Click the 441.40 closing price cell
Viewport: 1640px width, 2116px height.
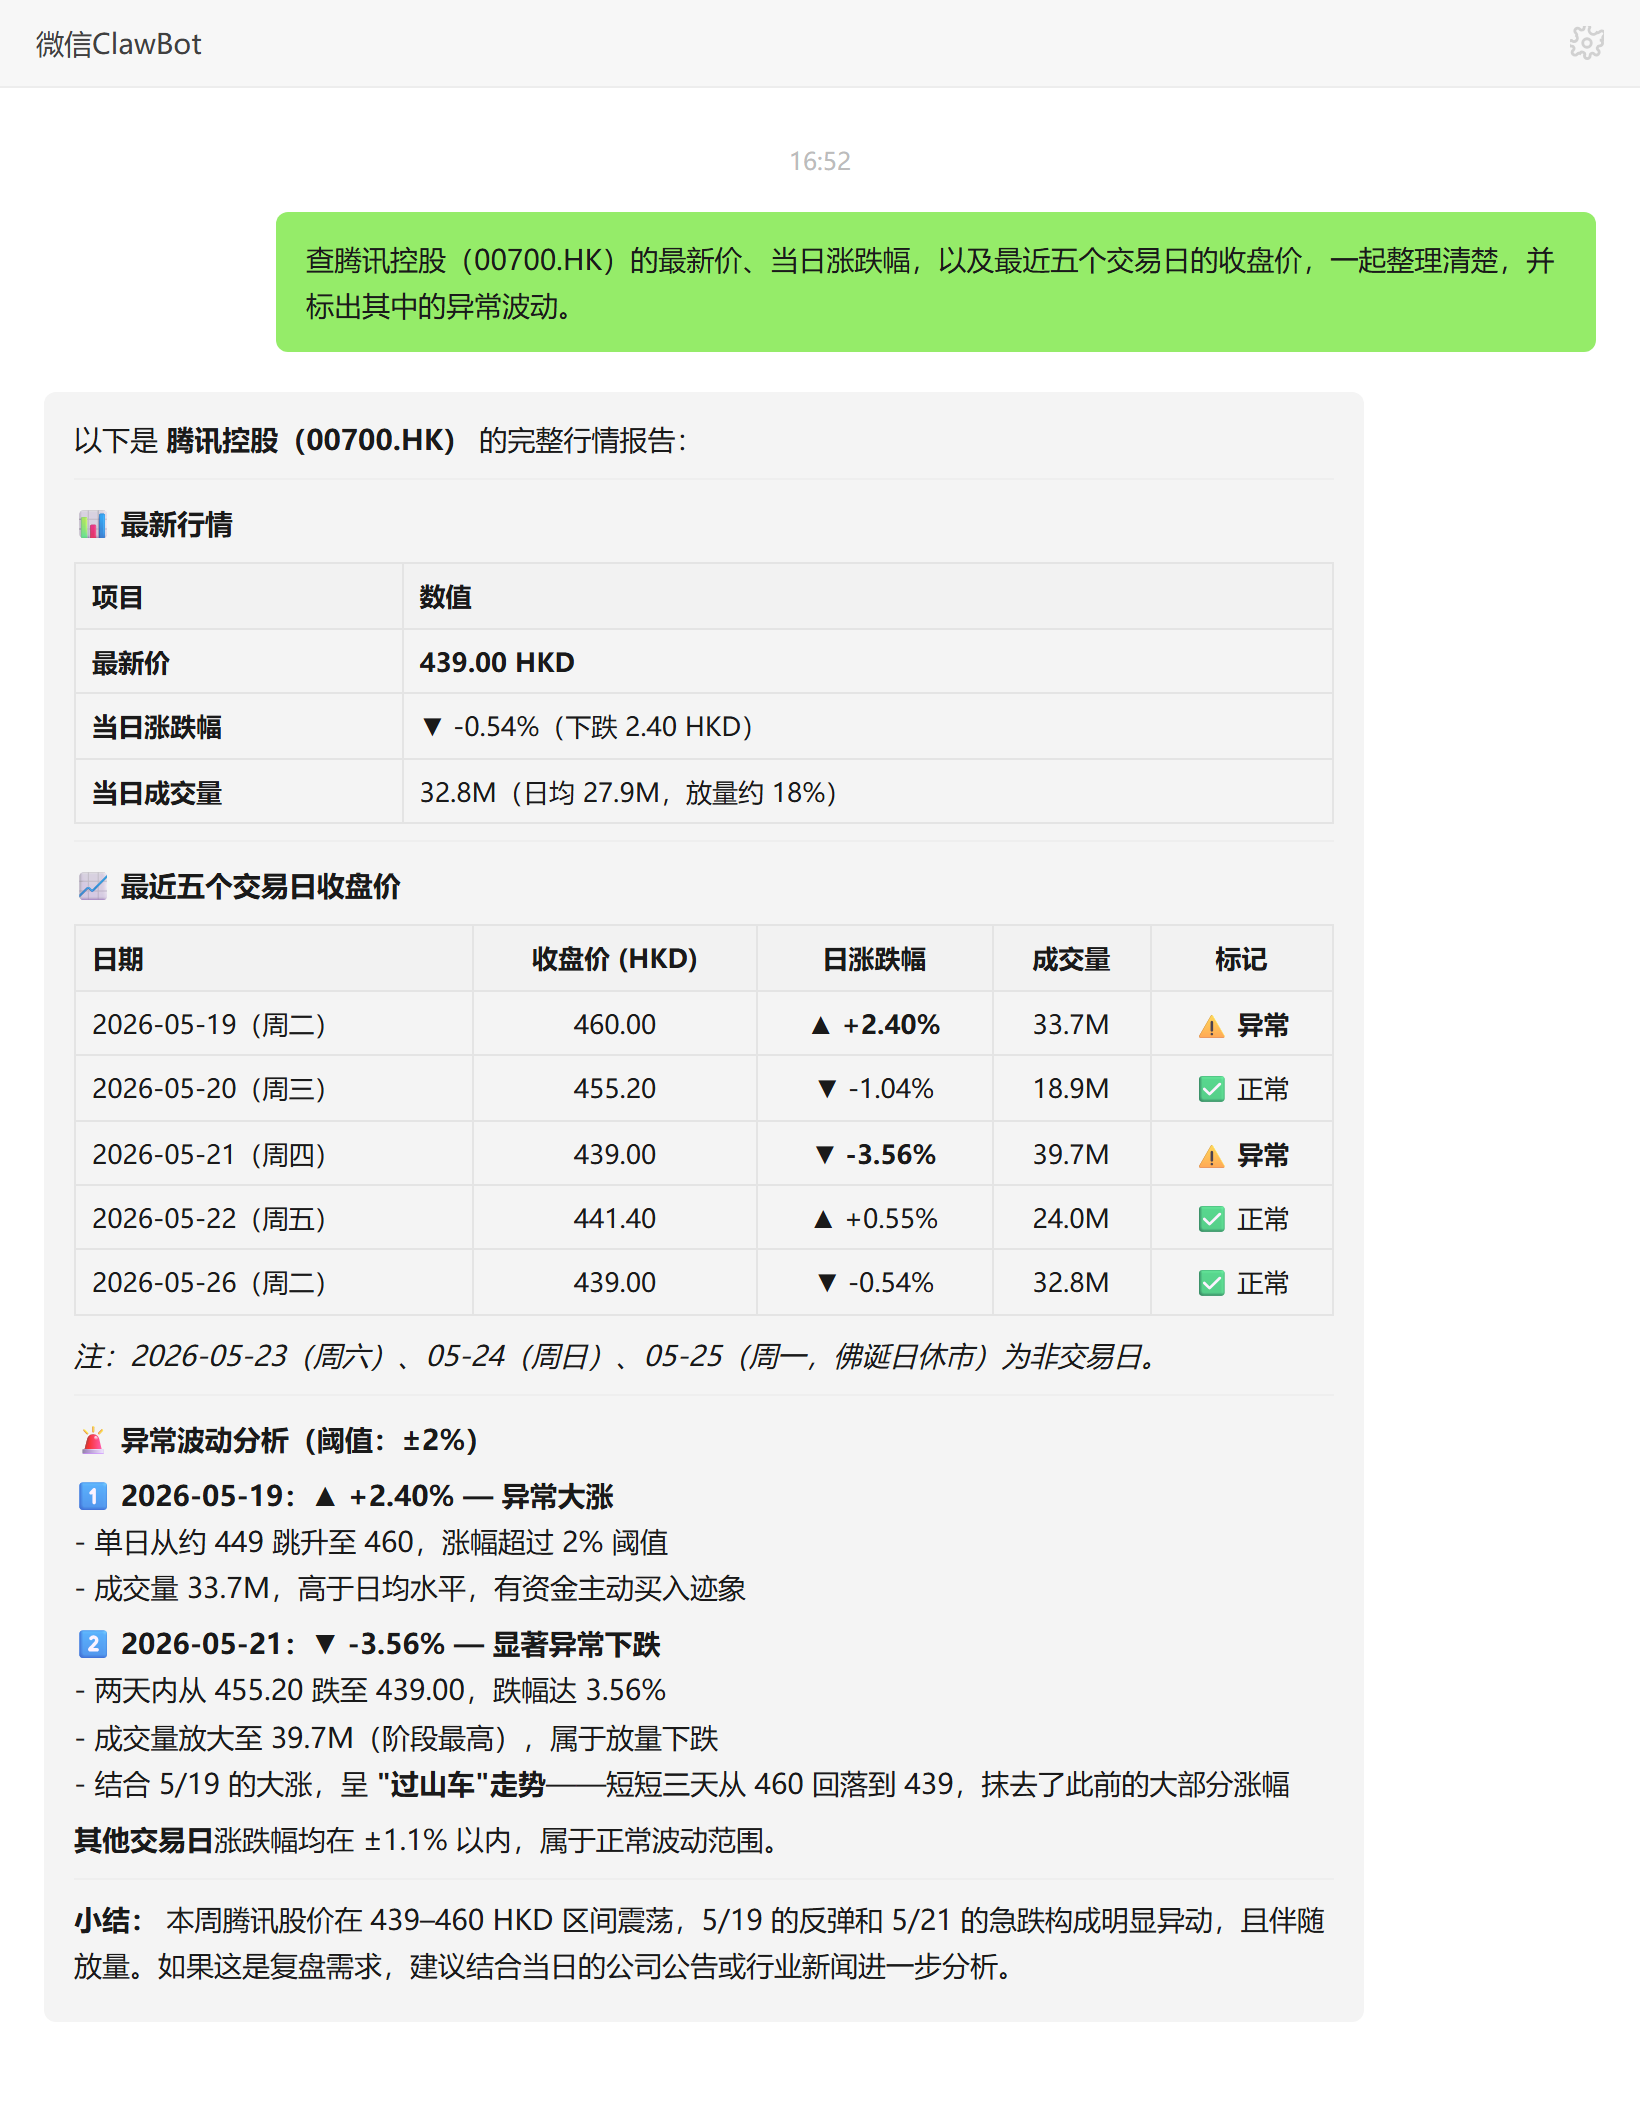click(x=614, y=1219)
